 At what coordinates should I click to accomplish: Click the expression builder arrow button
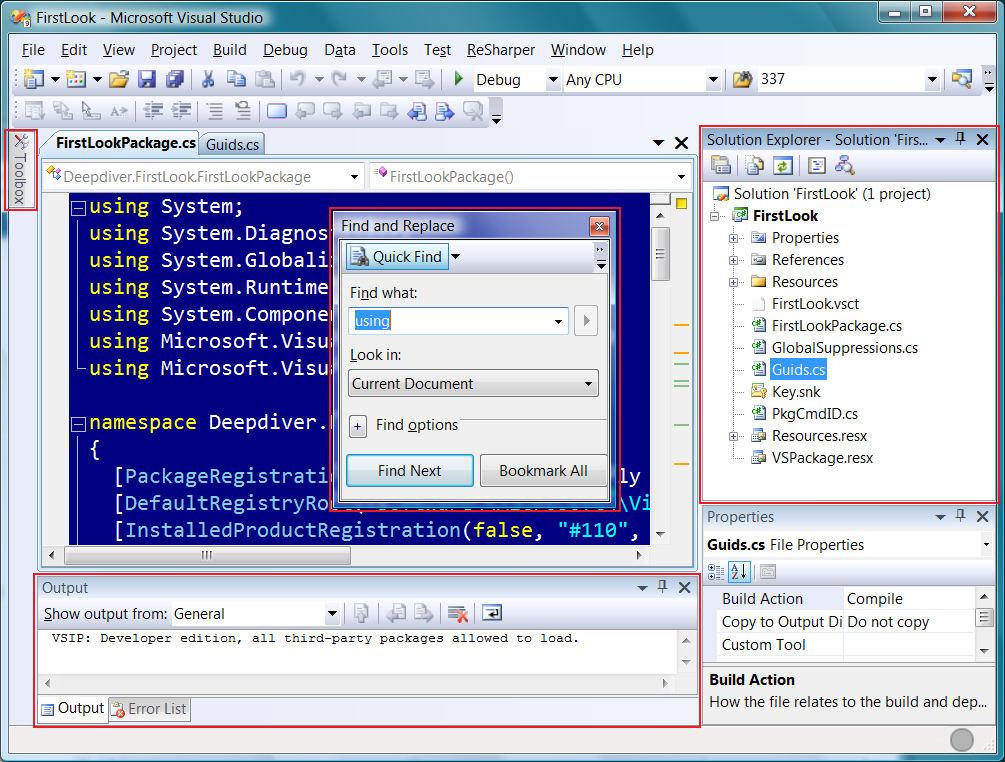pos(586,321)
